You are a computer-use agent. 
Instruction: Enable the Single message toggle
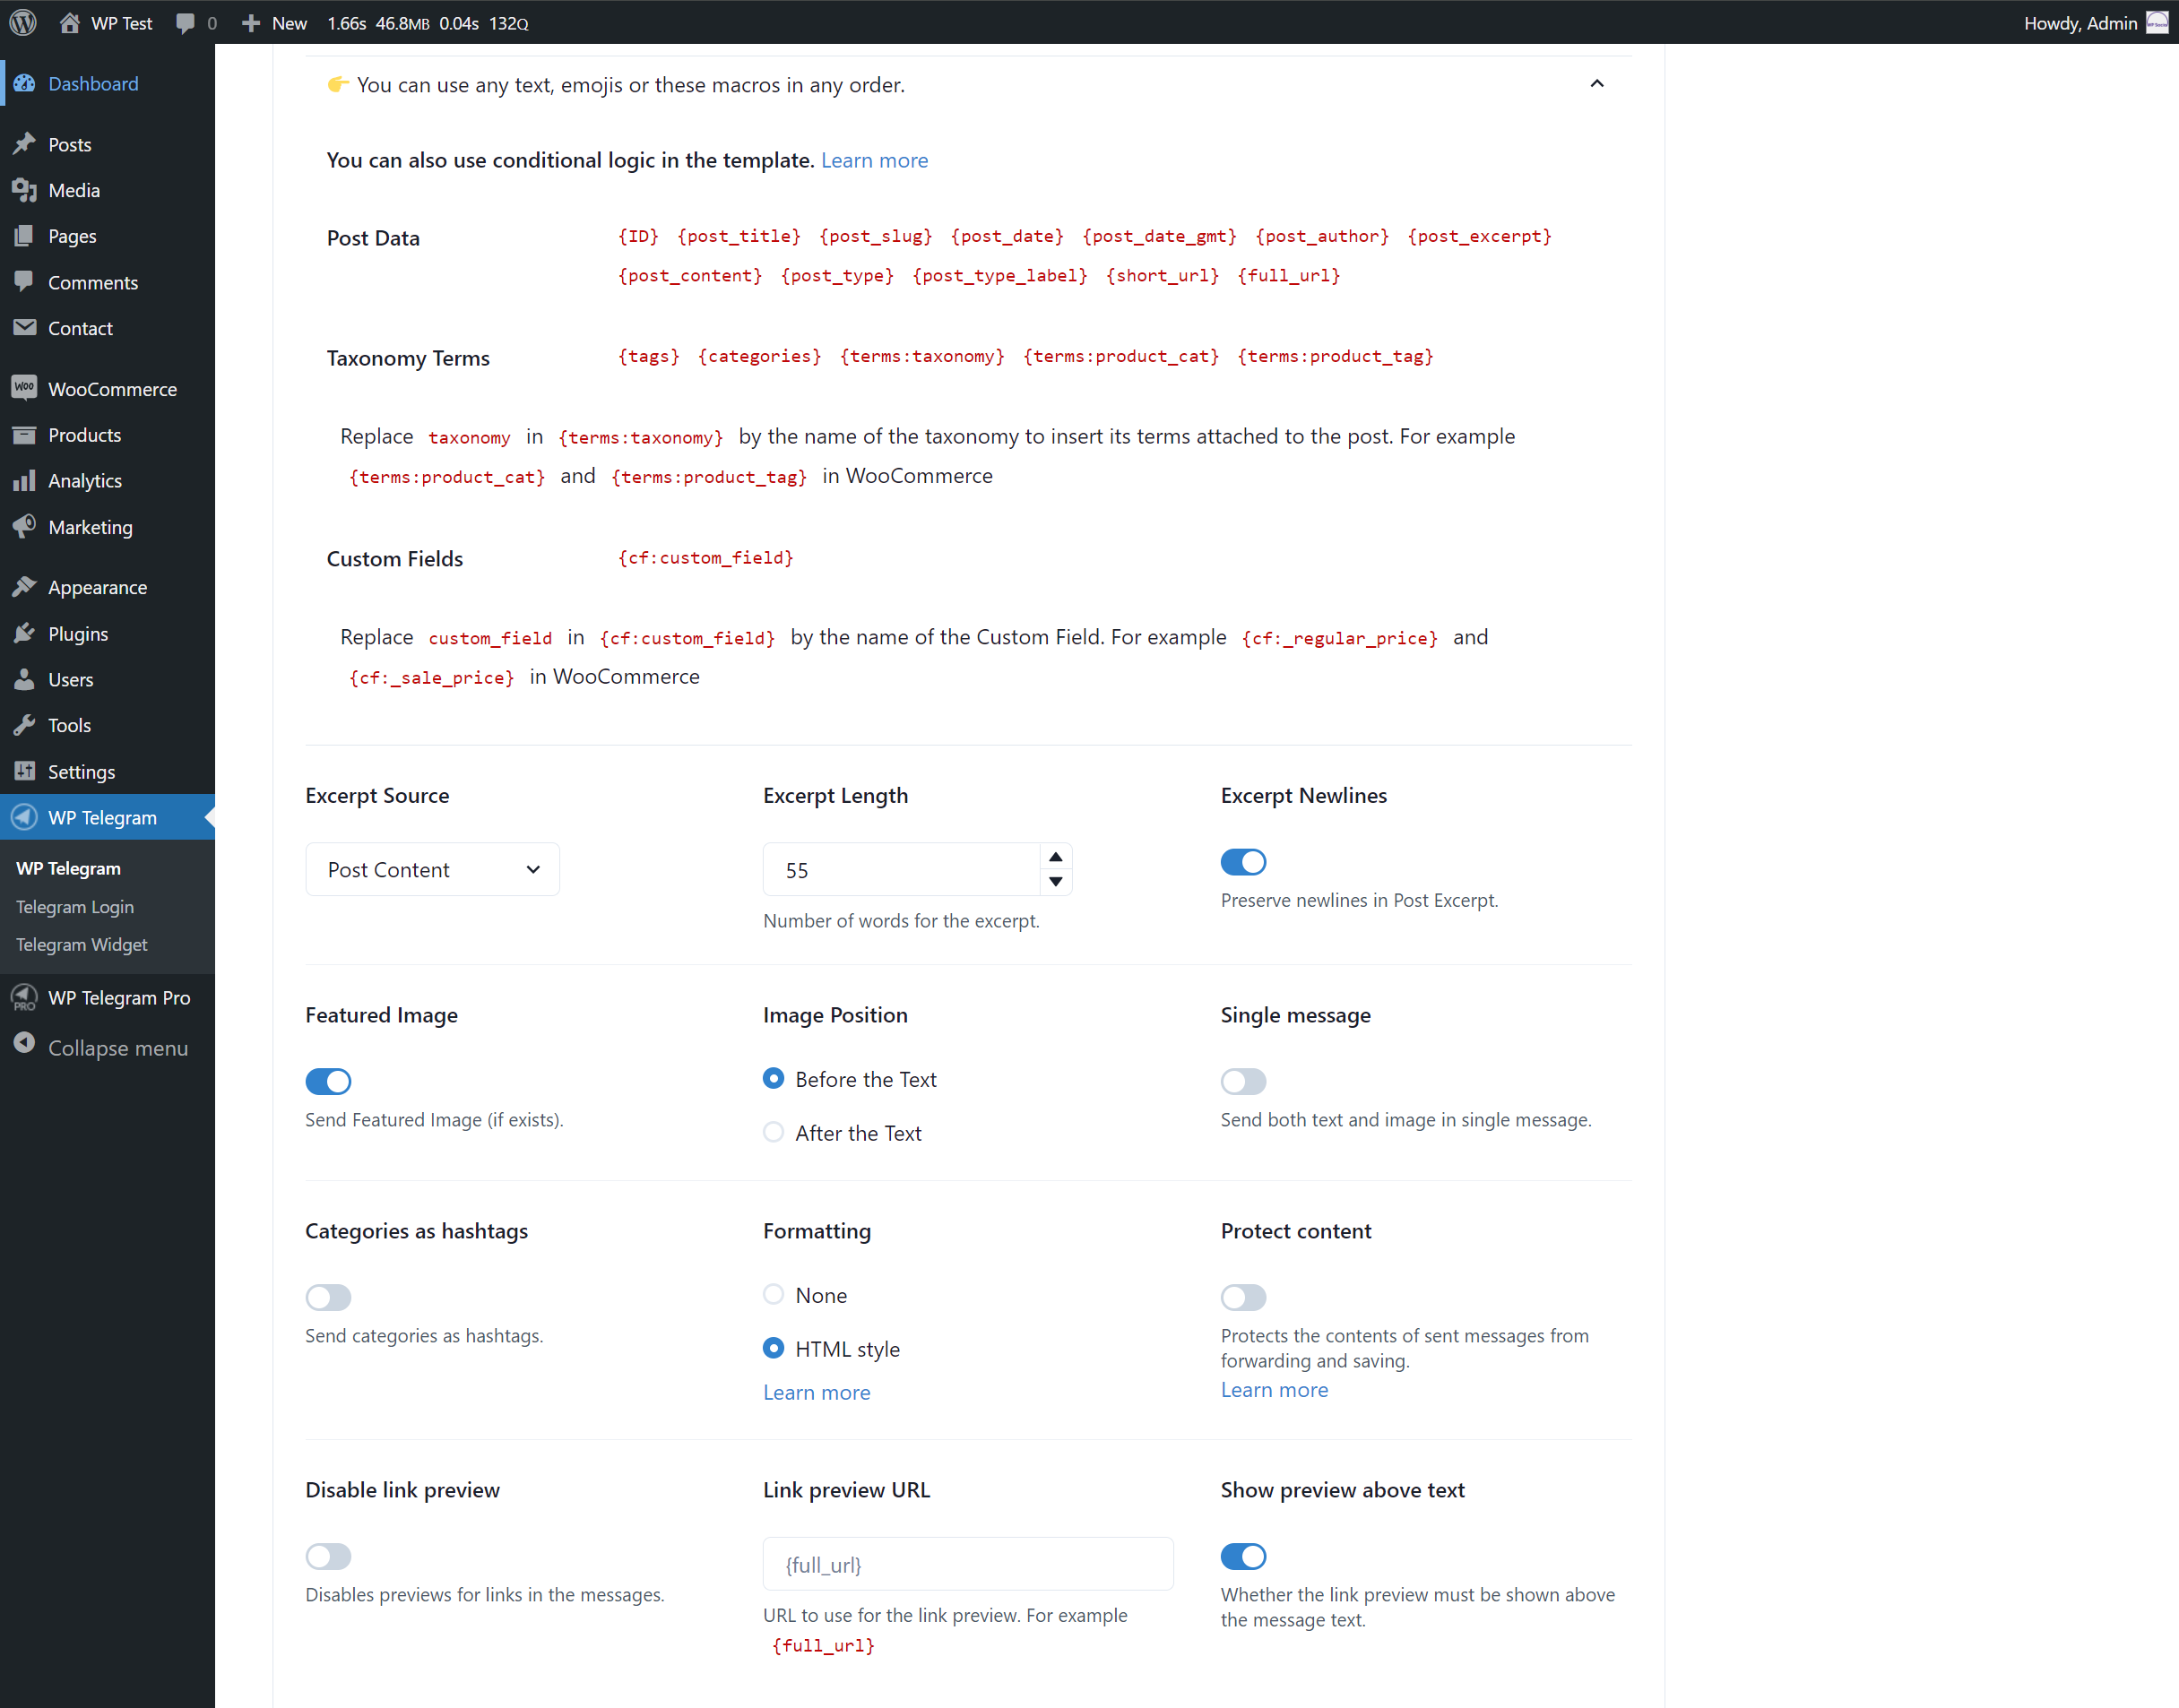1243,1080
